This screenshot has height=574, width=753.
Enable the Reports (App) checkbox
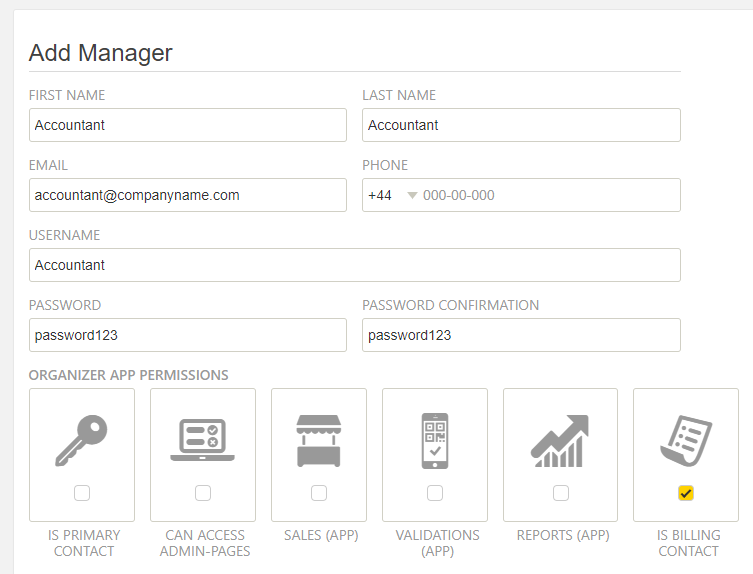tap(561, 493)
